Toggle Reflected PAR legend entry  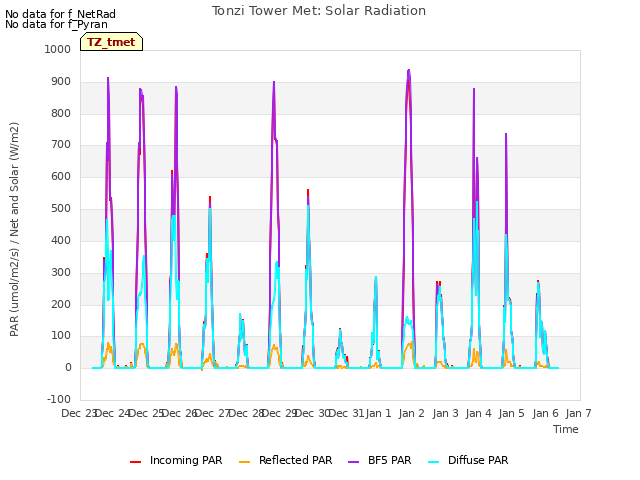(285, 461)
